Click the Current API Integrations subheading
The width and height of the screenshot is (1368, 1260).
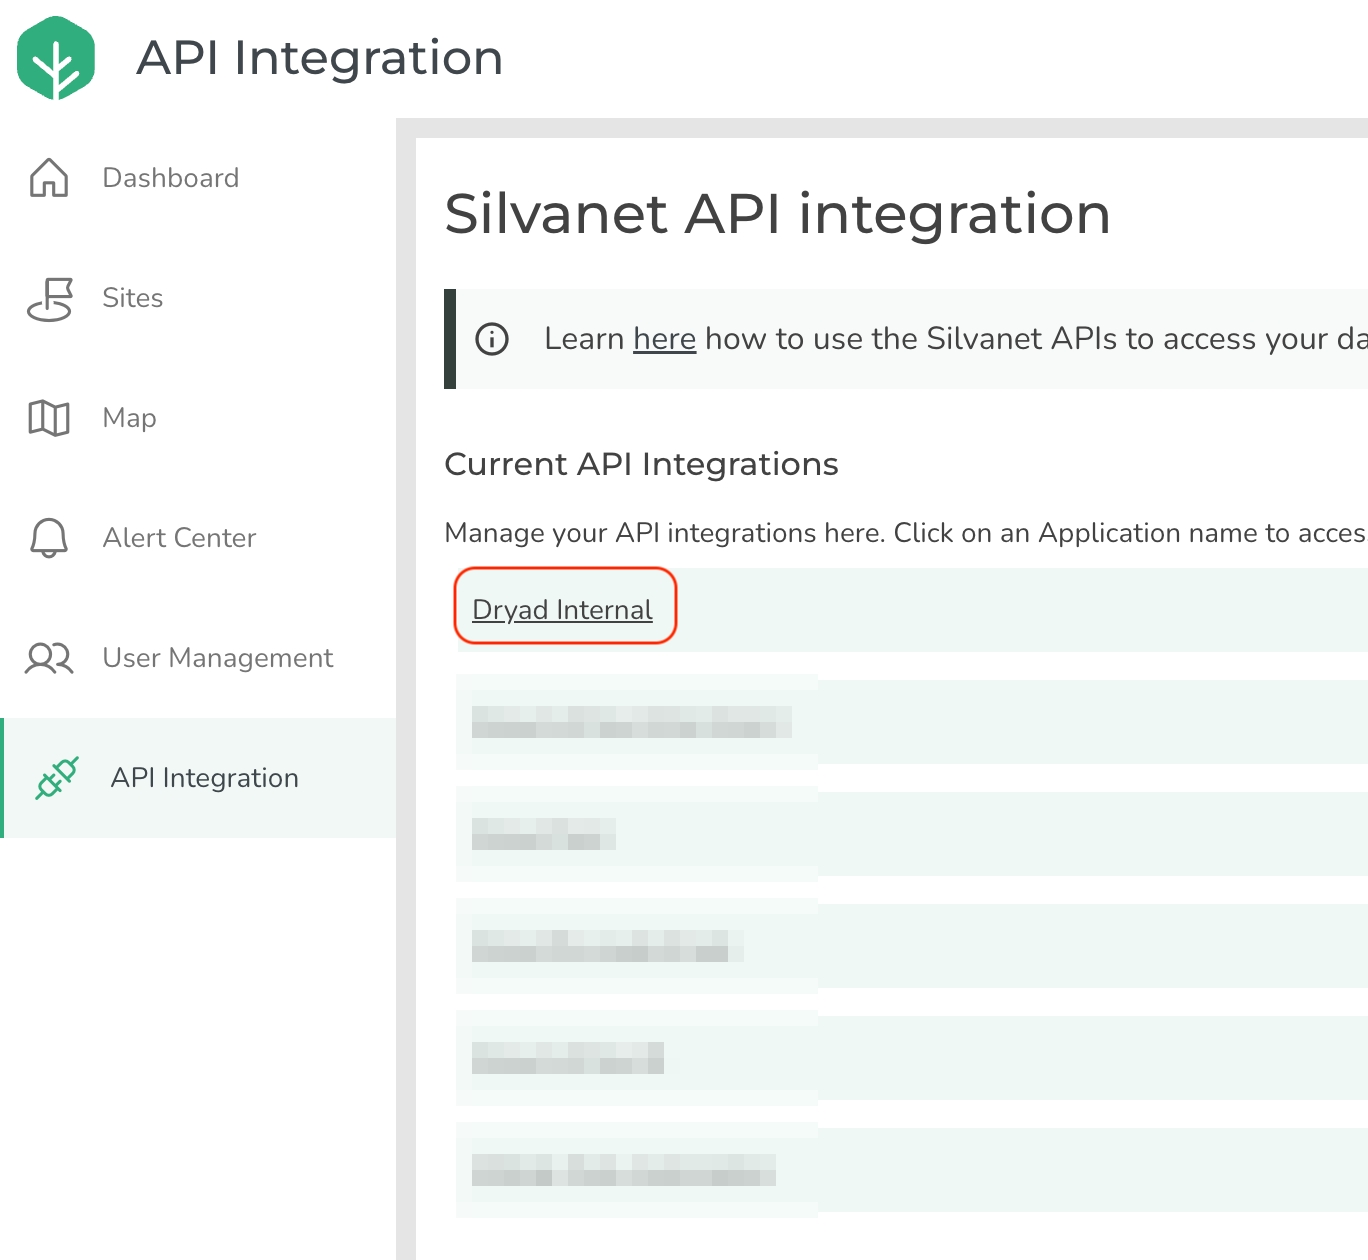641,464
